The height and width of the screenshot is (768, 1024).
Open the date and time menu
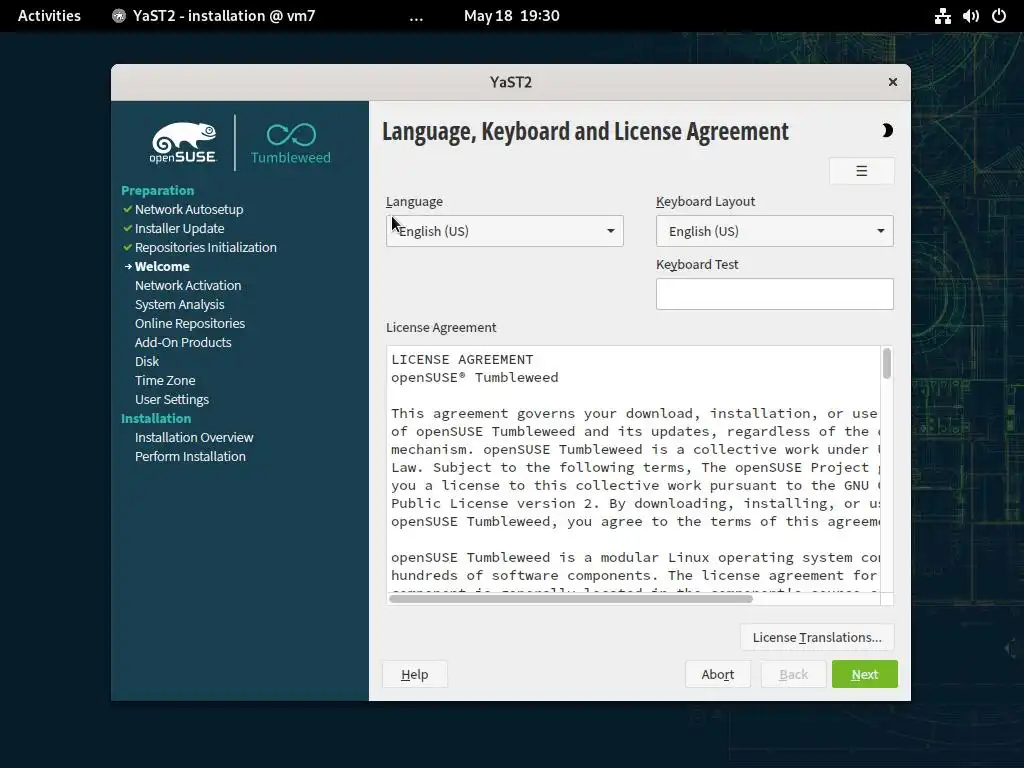coord(511,16)
